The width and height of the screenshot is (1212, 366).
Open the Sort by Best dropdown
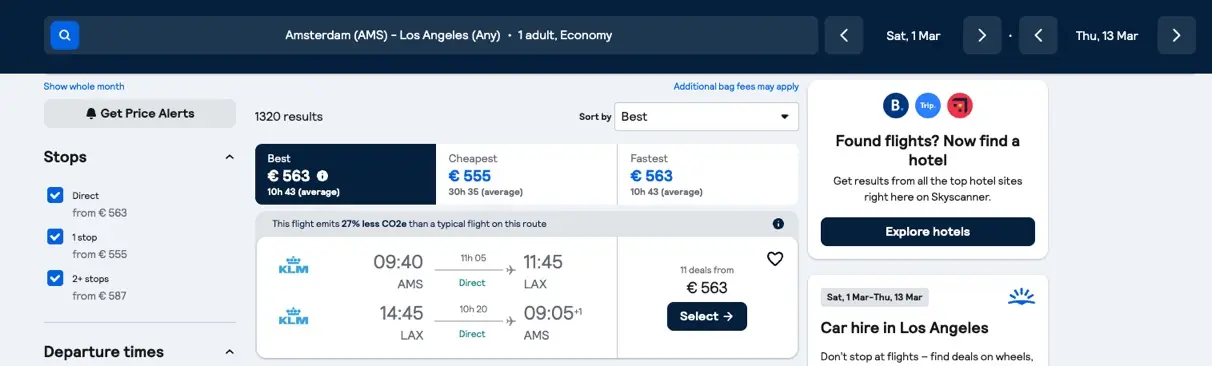[706, 116]
